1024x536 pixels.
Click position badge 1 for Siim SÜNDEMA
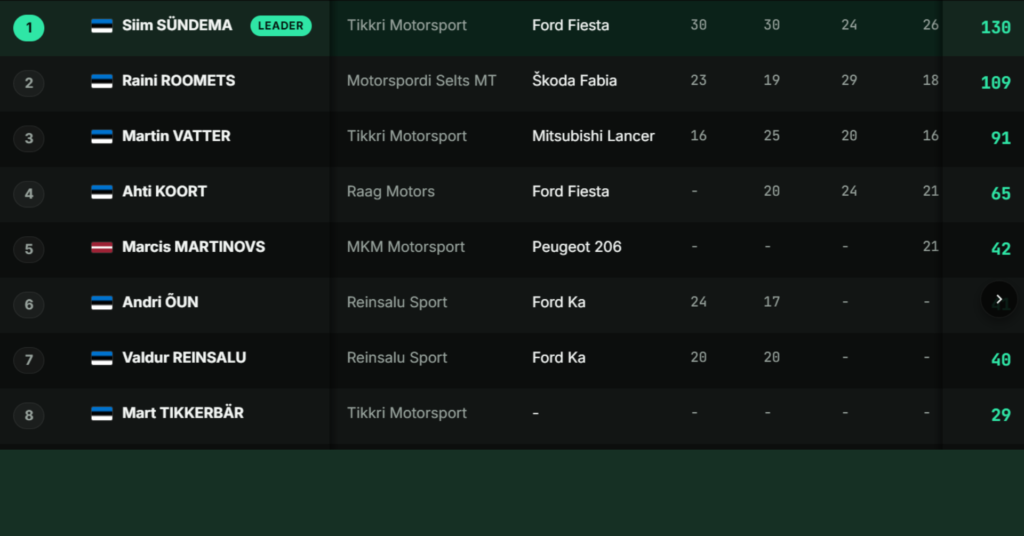point(29,27)
